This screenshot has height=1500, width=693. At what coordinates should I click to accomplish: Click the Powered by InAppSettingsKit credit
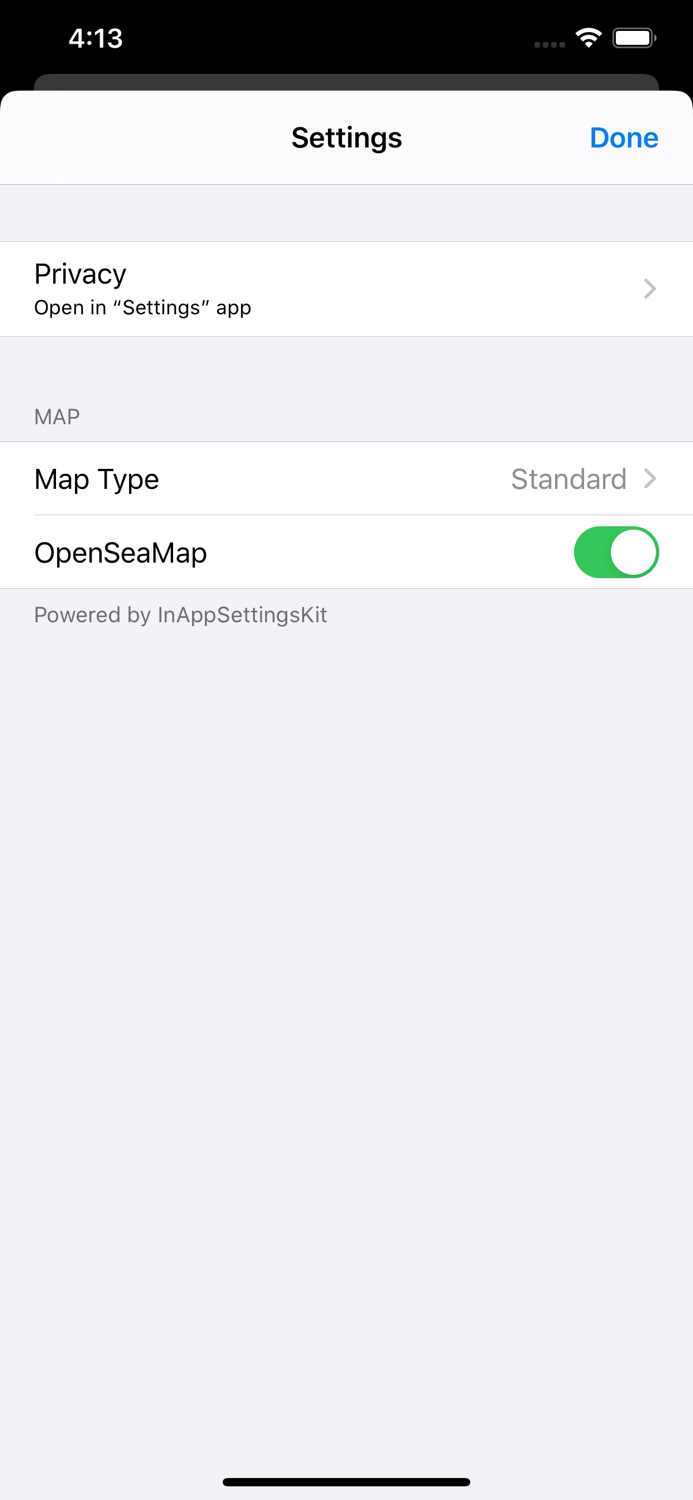tap(180, 614)
